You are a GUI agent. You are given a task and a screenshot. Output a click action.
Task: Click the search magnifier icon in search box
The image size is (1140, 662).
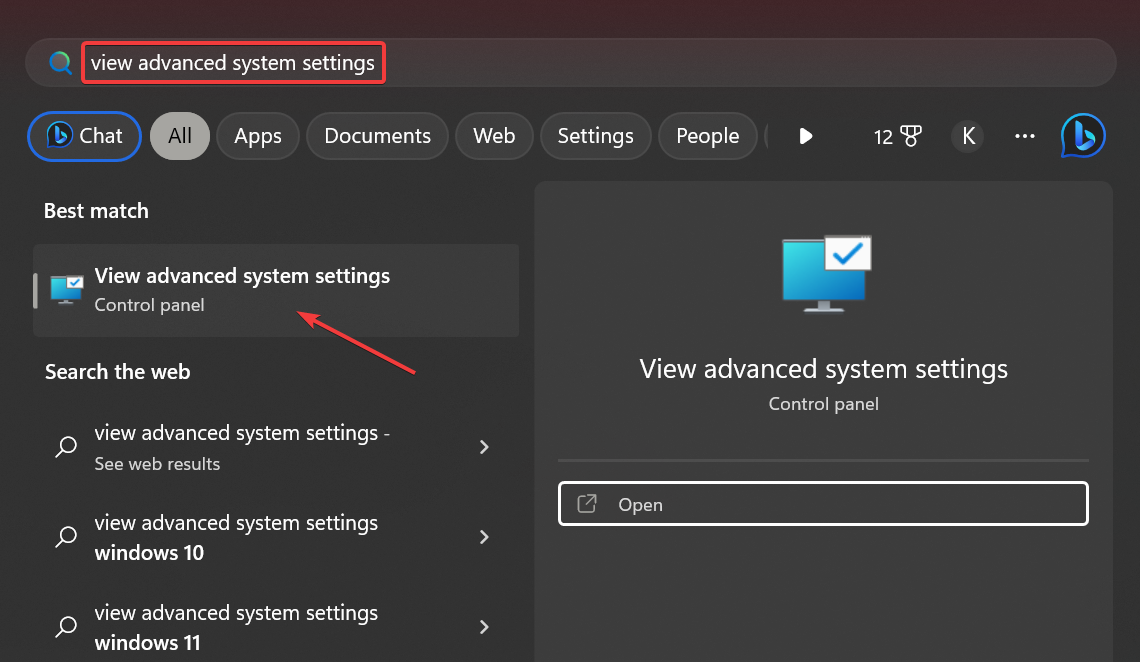click(x=61, y=63)
